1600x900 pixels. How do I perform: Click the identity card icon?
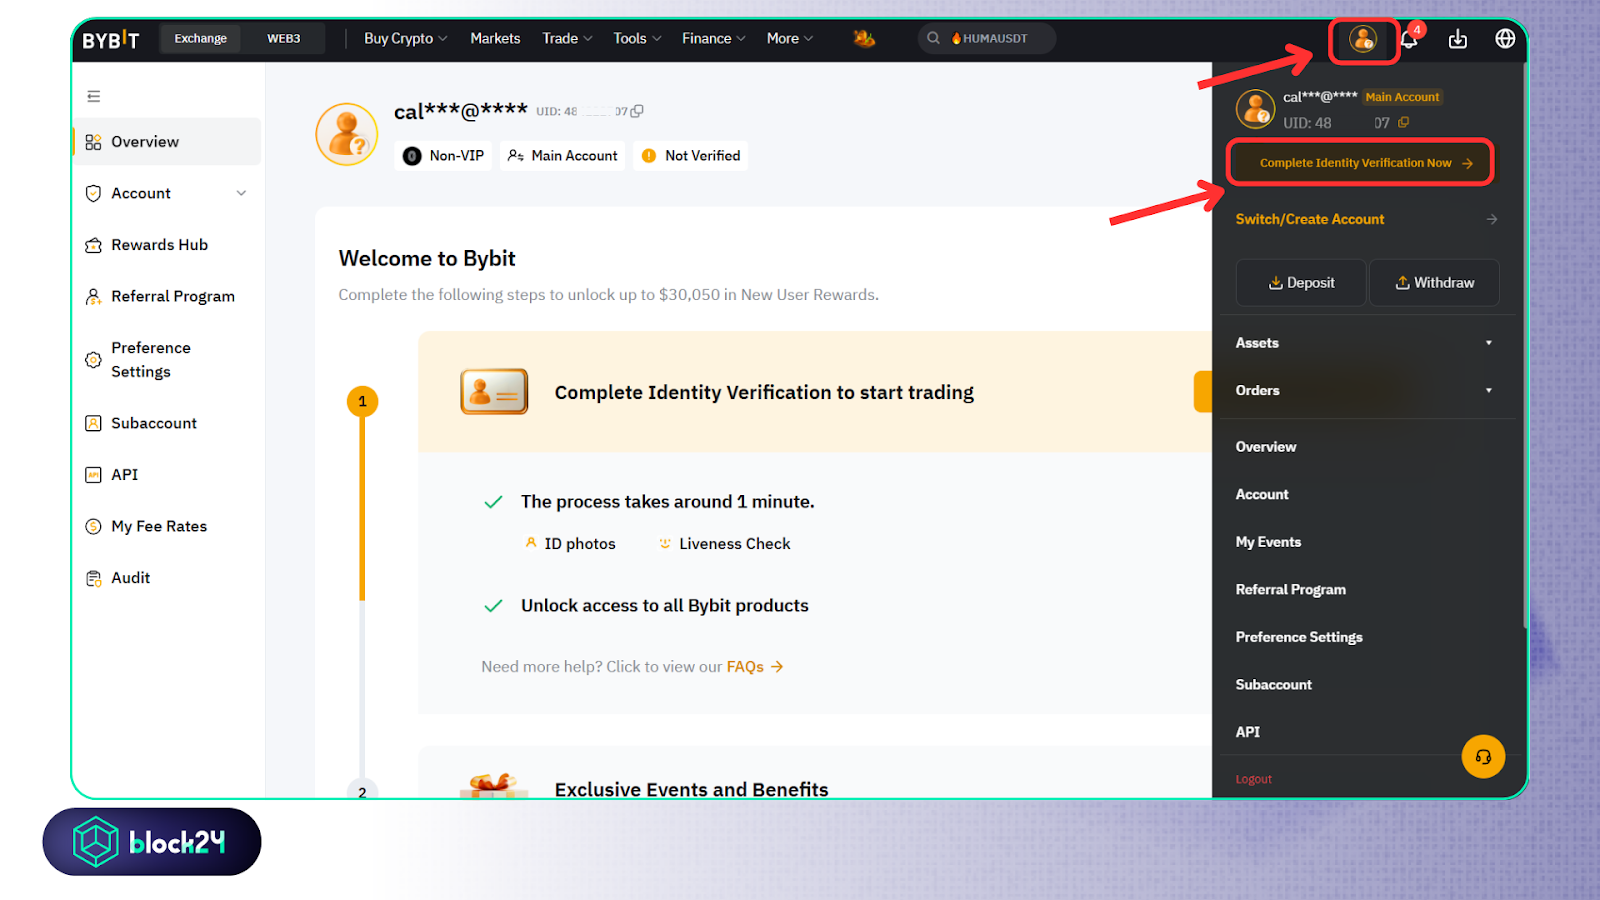tap(494, 392)
